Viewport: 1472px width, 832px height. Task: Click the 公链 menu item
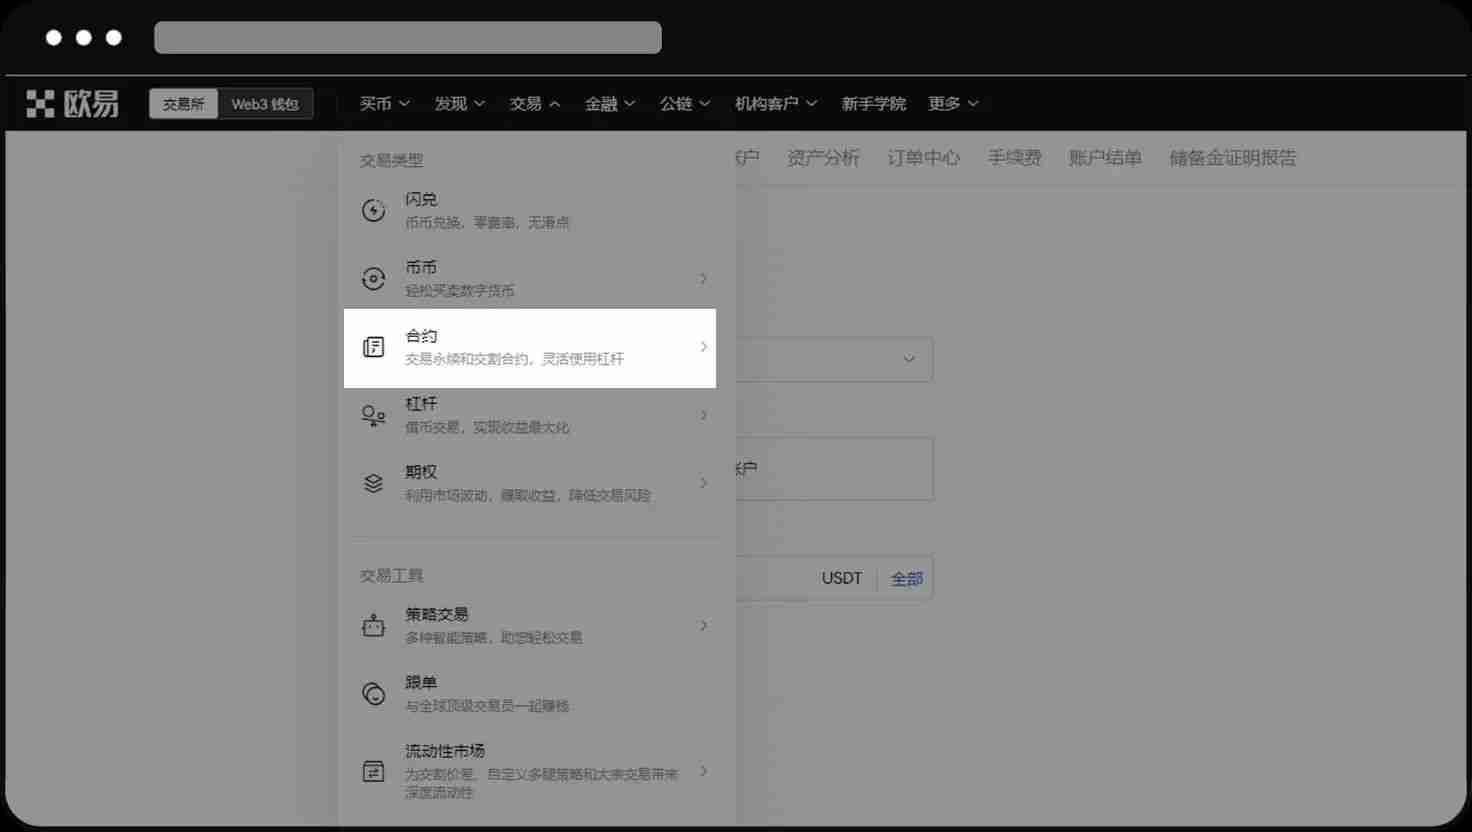[684, 103]
